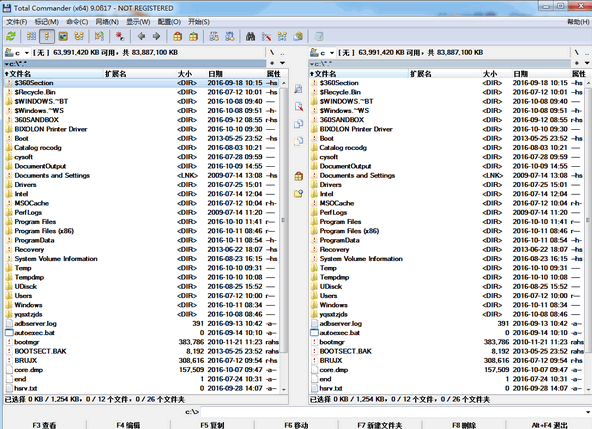
Task: Expand left panel directory history arrow
Action: 282,63
